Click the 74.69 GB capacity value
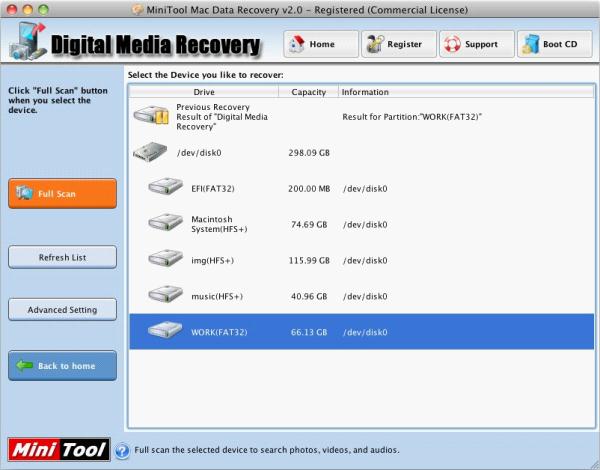The image size is (600, 470). [309, 224]
